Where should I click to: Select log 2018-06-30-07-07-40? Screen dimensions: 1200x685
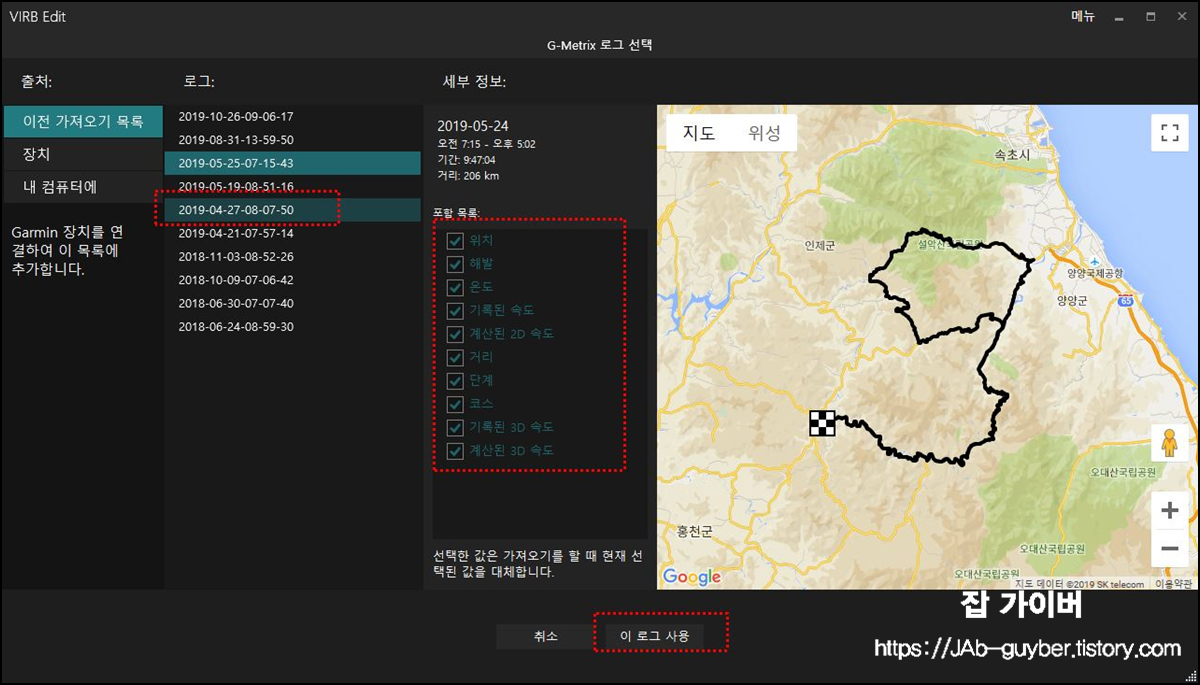(x=293, y=303)
